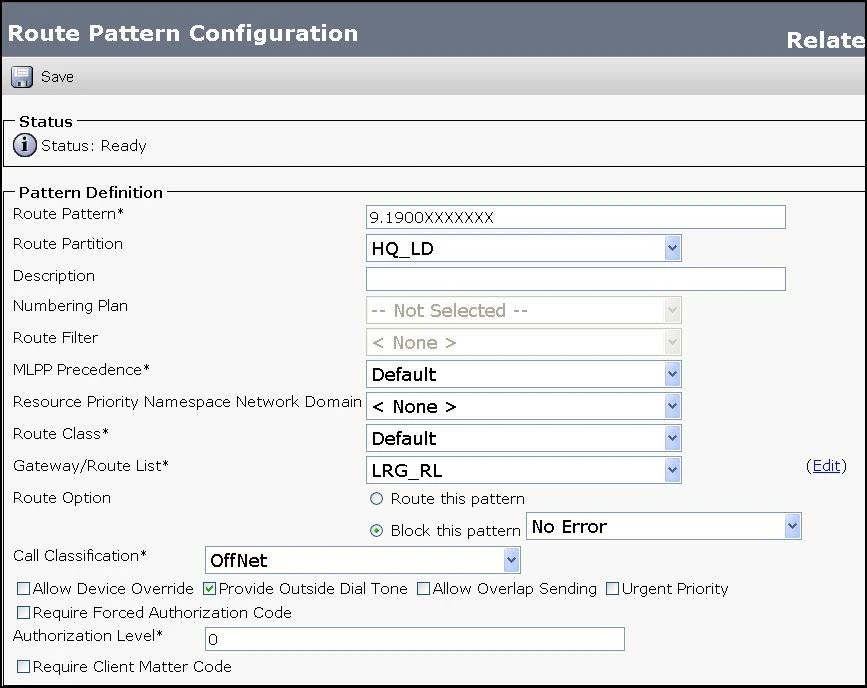Select the Route this pattern radio button

click(x=376, y=499)
